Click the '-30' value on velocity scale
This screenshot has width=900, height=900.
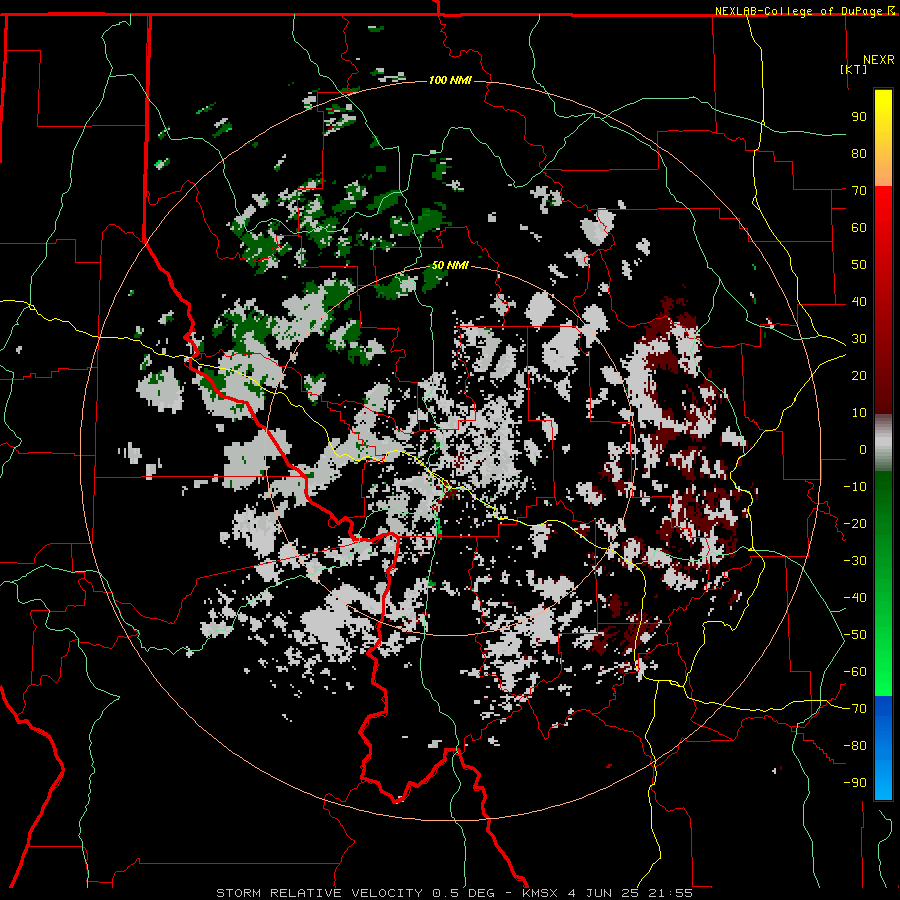click(855, 561)
